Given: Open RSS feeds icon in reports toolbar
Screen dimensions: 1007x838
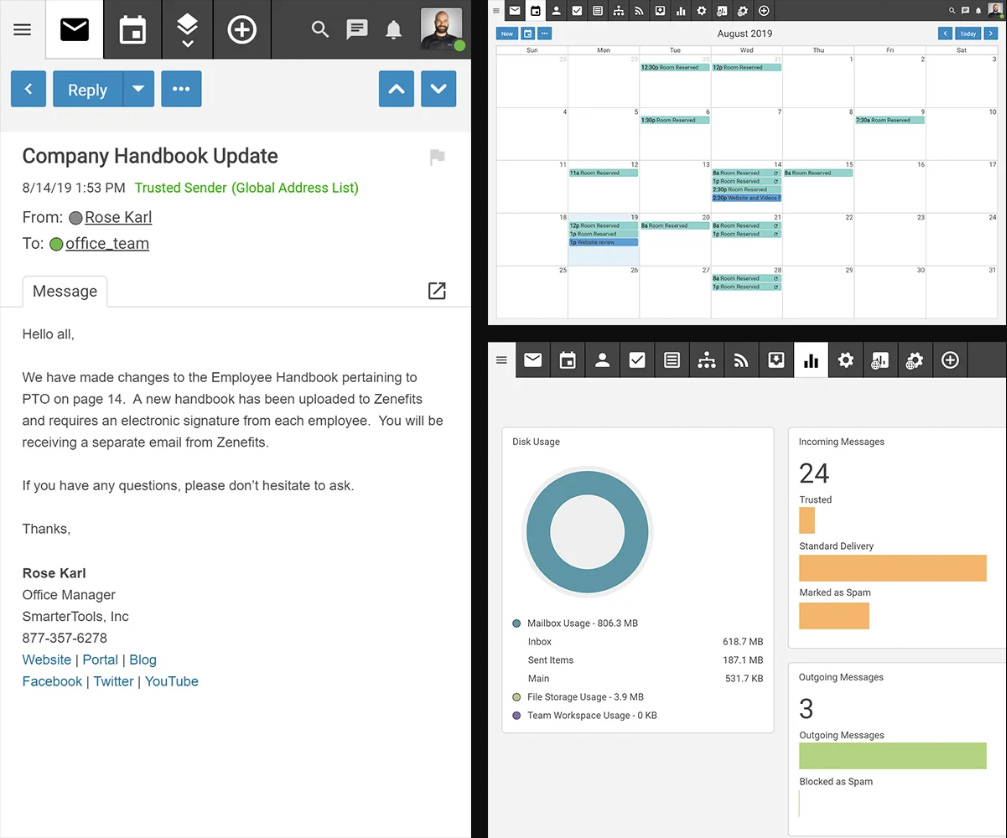Looking at the screenshot, I should [741, 360].
